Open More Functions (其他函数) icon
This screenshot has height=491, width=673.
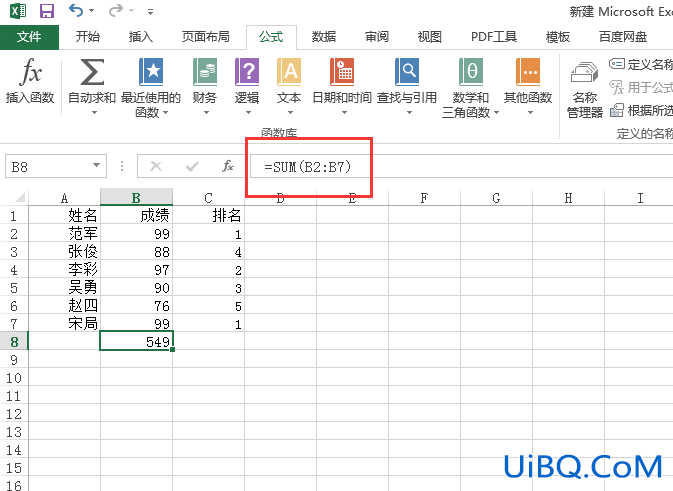point(528,72)
